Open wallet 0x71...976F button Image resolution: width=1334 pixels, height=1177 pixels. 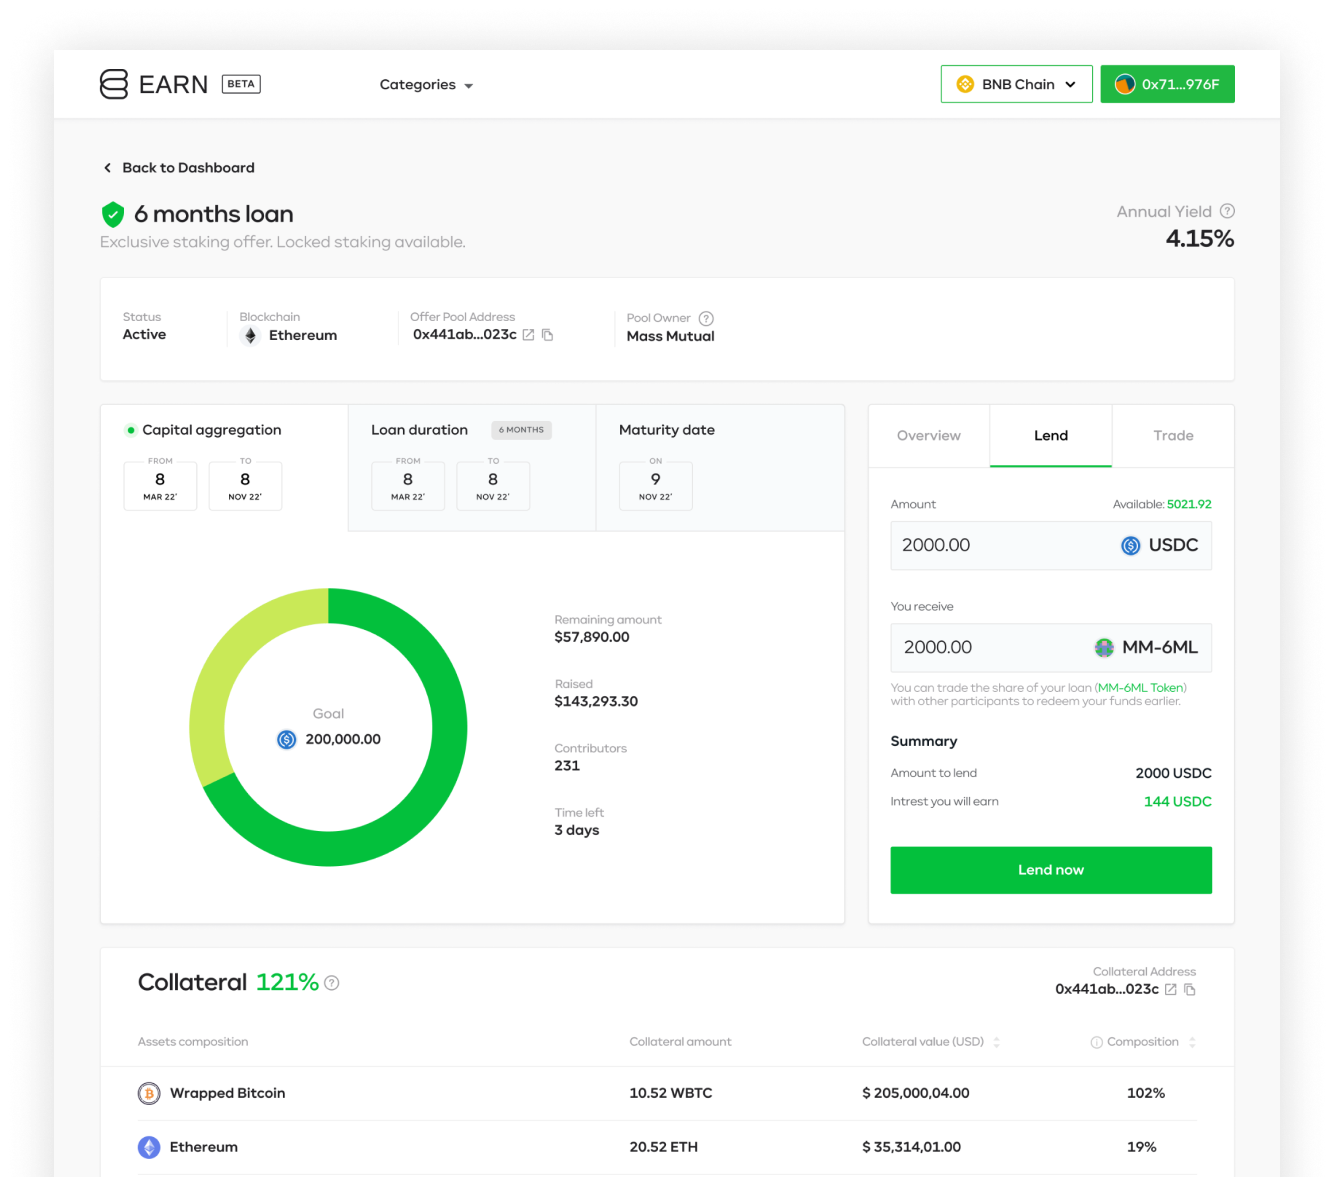[1167, 84]
